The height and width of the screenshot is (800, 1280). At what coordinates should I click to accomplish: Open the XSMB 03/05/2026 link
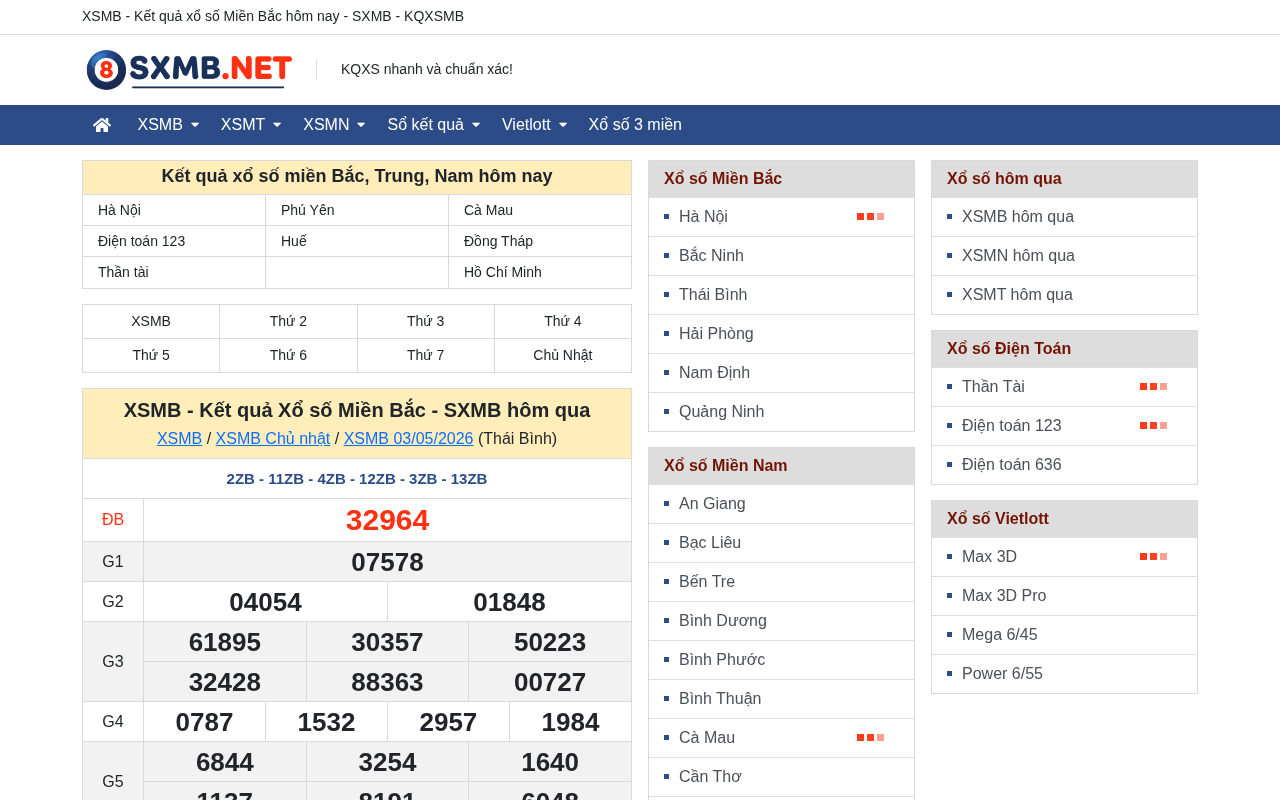pos(408,438)
